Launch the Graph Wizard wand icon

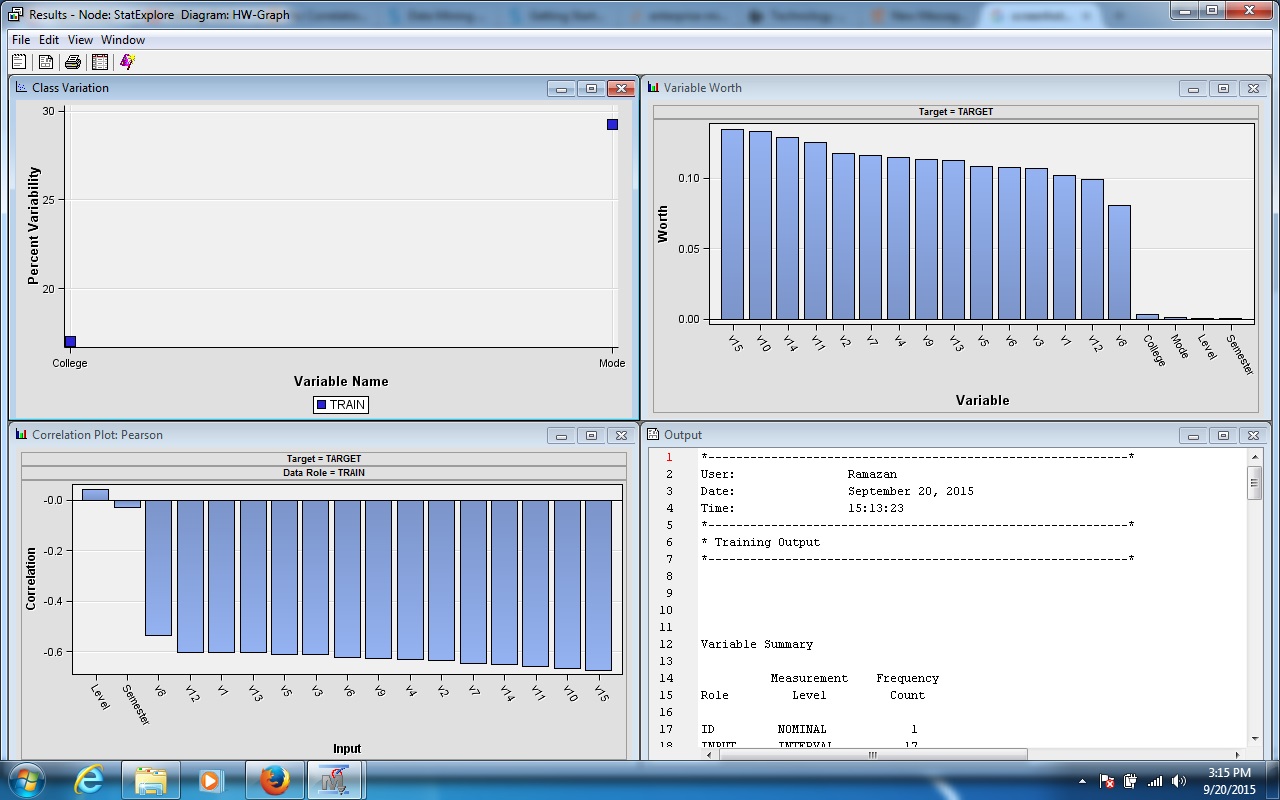pos(126,61)
